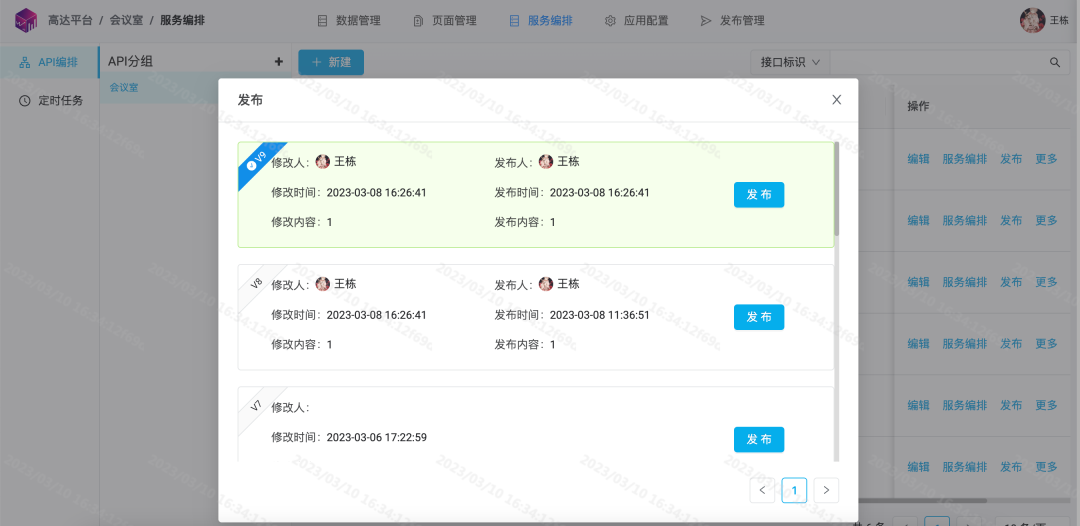Open the 数据管理 tab
This screenshot has height=526, width=1080.
pyautogui.click(x=349, y=21)
